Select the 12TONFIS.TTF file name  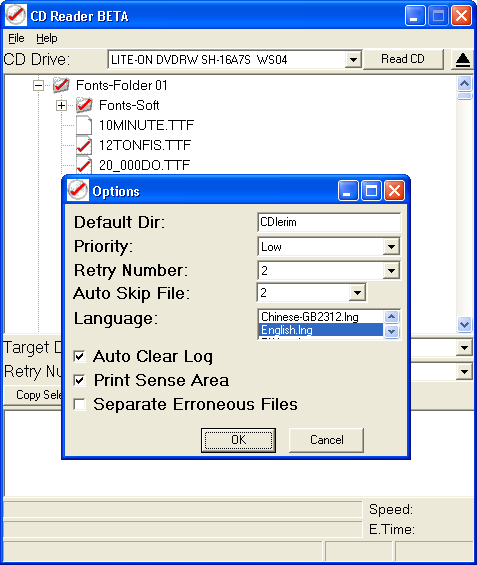click(x=145, y=146)
